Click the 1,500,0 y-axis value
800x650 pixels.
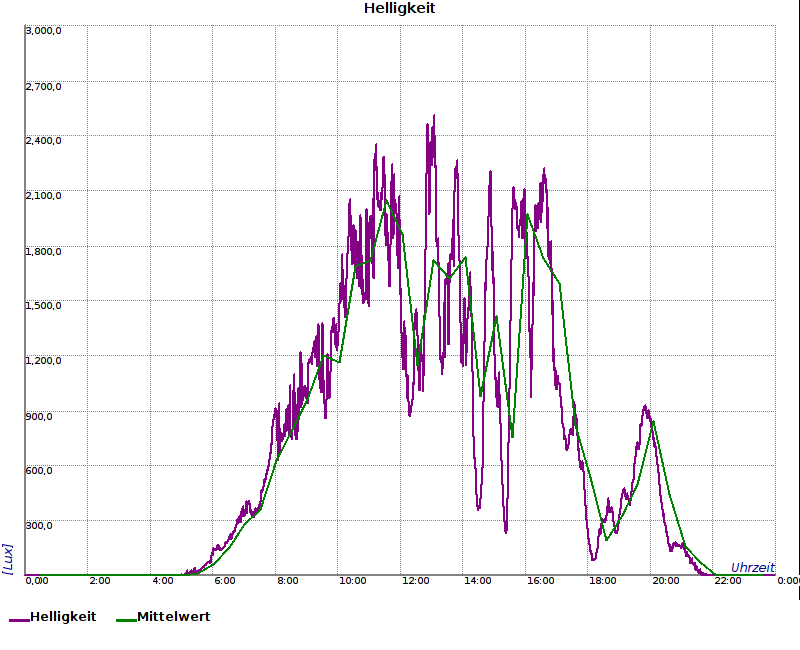tap(43, 305)
